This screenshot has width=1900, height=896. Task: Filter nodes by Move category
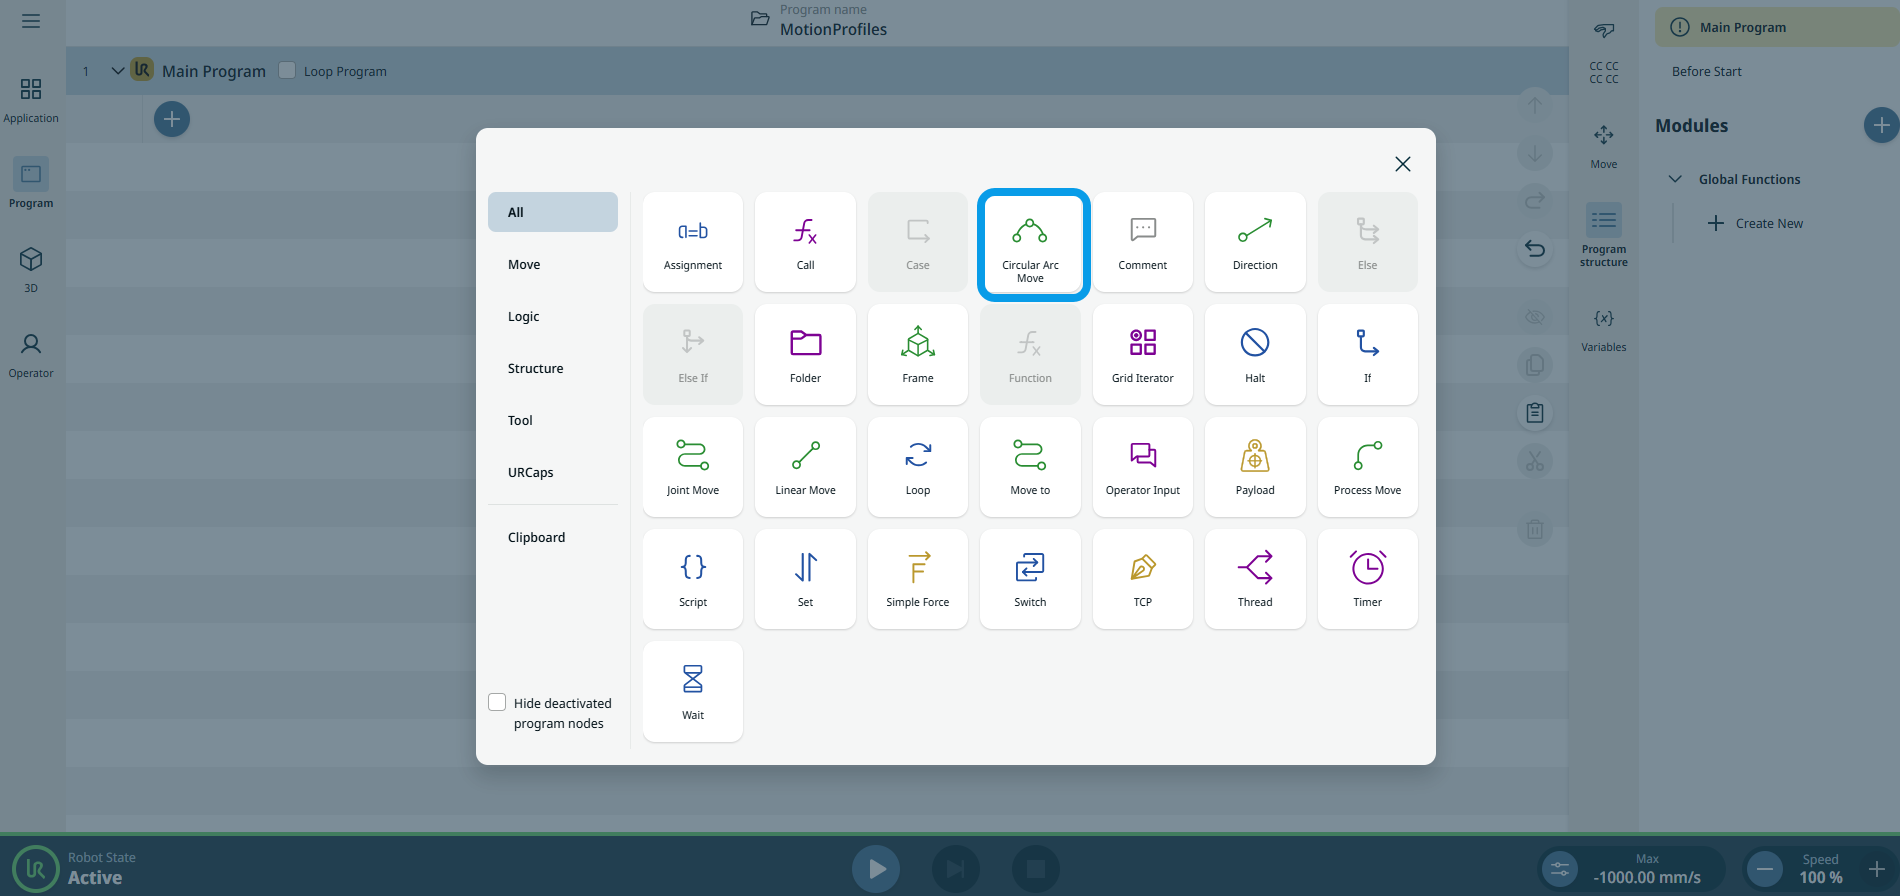(x=524, y=264)
